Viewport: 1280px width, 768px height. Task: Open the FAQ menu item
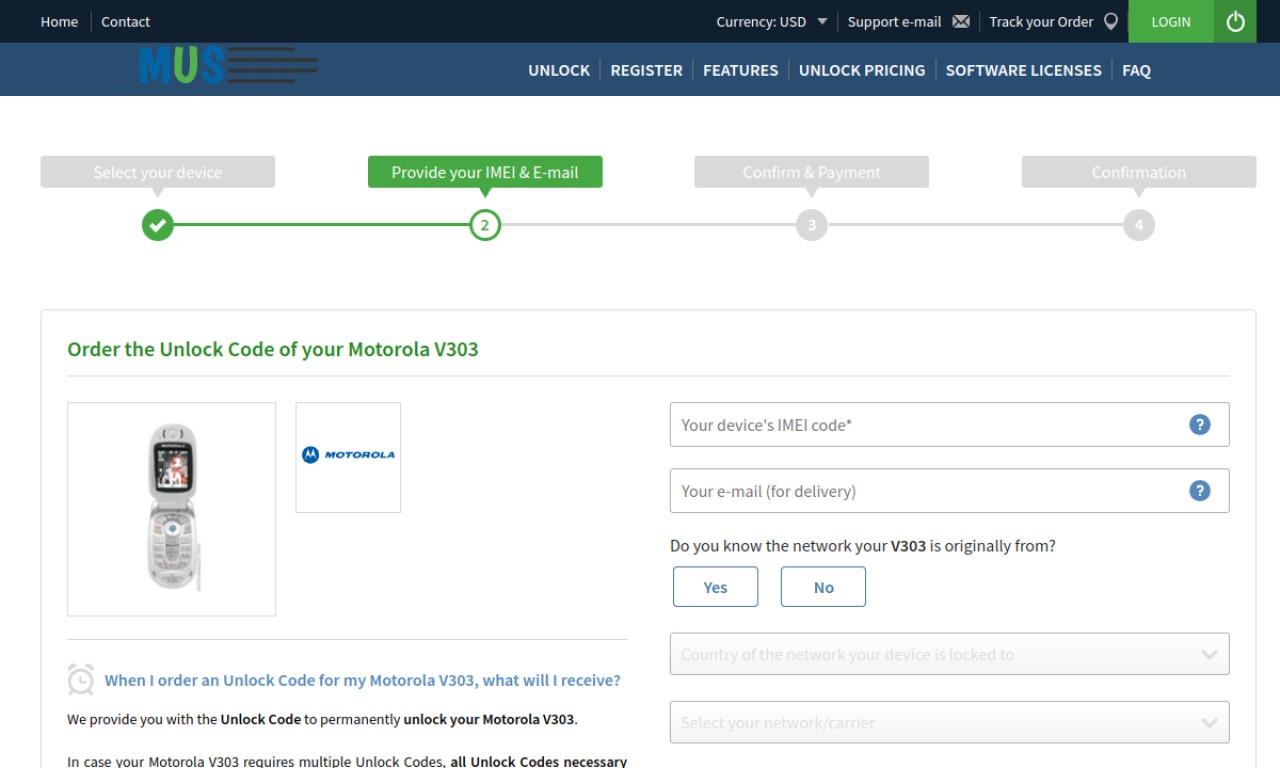[1136, 70]
